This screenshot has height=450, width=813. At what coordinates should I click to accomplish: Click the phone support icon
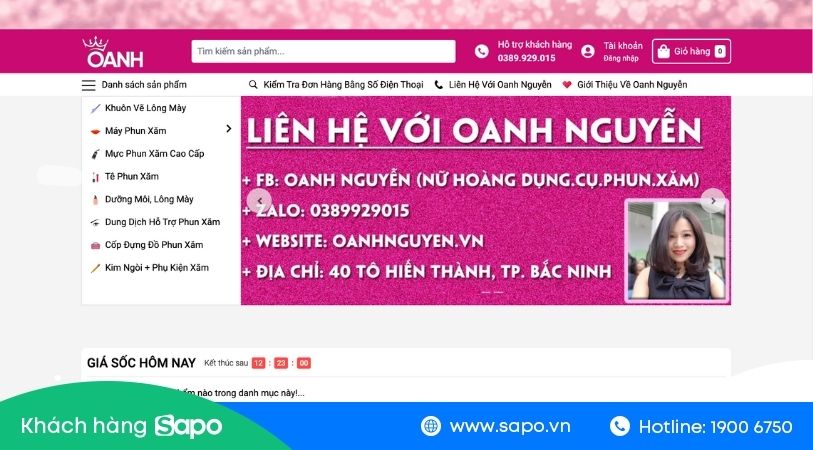(x=482, y=51)
